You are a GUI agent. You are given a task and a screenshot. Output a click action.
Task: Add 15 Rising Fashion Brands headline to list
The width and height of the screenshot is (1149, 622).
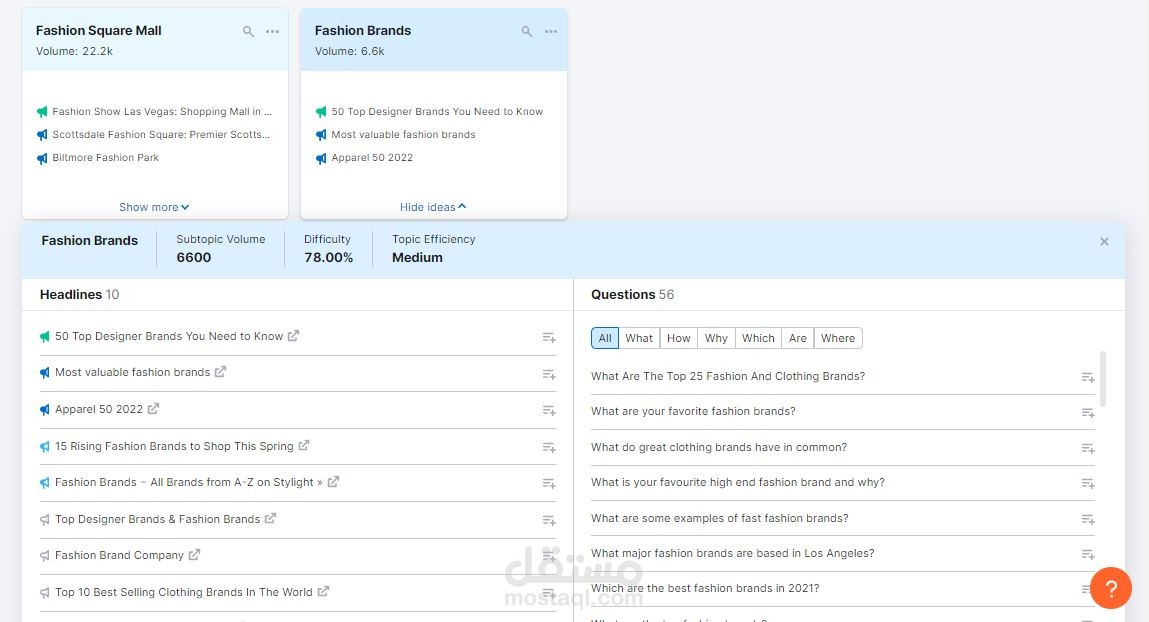(x=549, y=448)
